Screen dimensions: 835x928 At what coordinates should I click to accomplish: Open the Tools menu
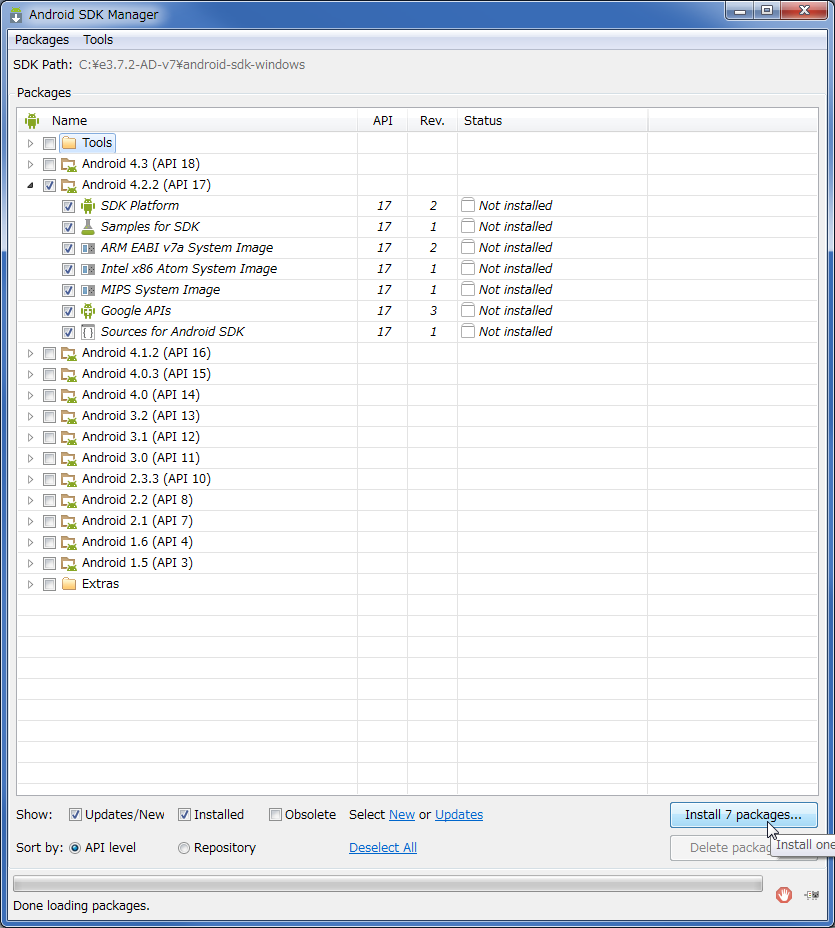point(98,40)
